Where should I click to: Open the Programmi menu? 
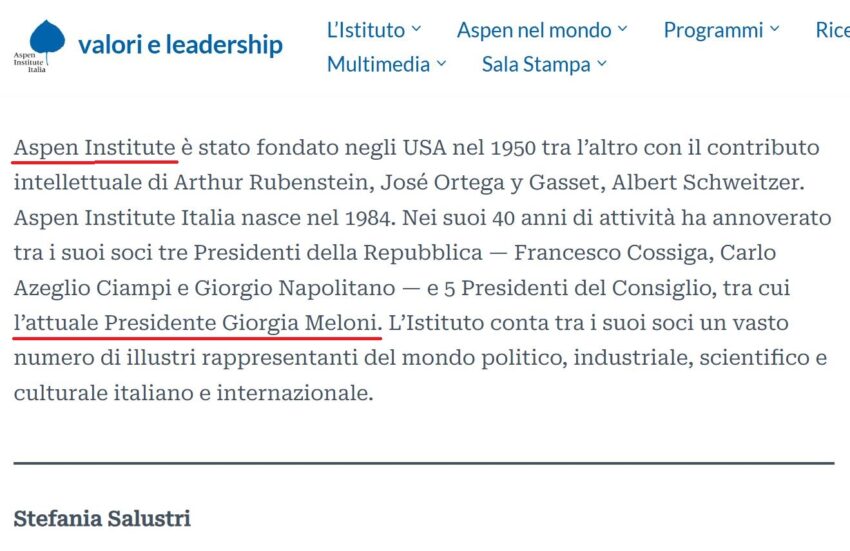[713, 30]
